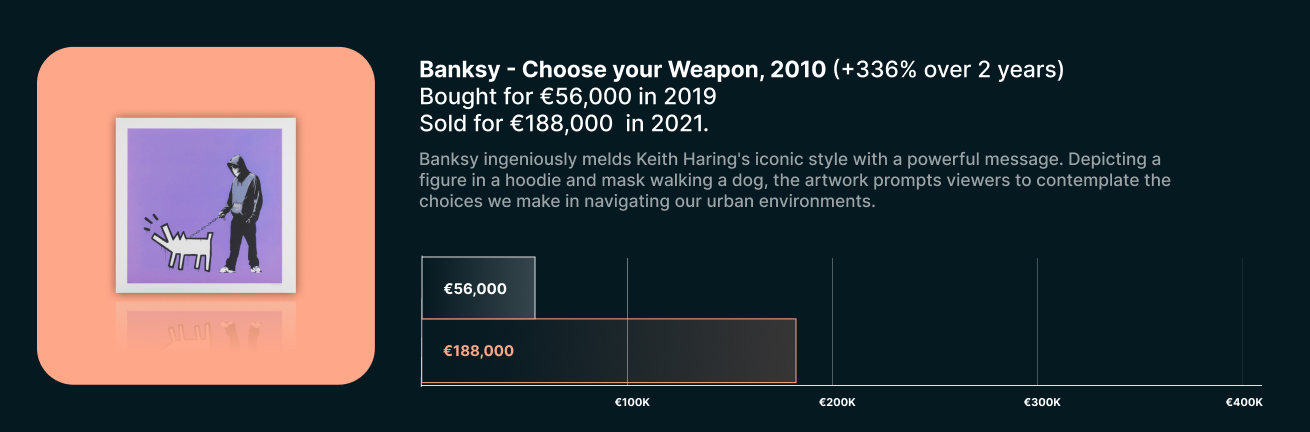Click the €100K axis label
Screen dimensions: 1310x432
point(632,402)
